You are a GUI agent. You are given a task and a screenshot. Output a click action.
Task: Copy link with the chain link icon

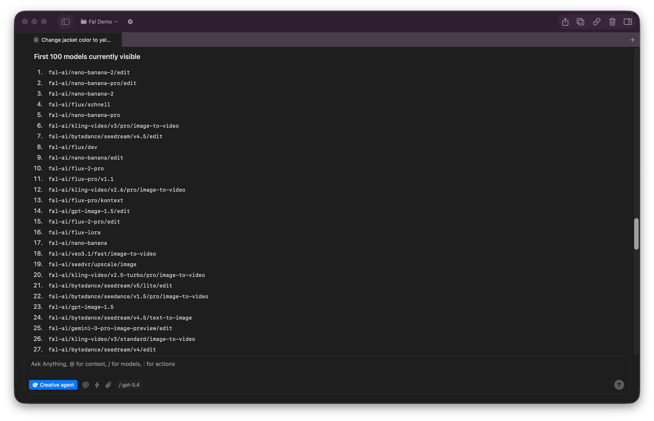coord(596,22)
